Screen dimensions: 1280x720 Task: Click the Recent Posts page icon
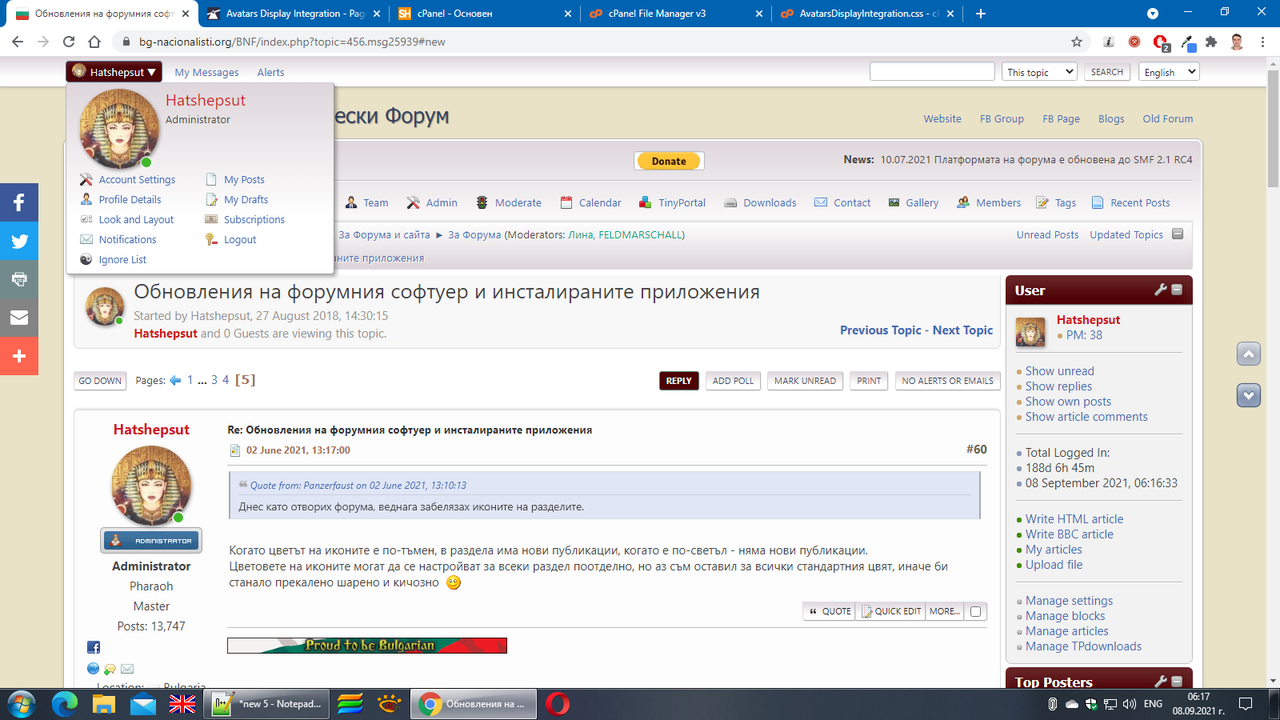tap(1098, 203)
